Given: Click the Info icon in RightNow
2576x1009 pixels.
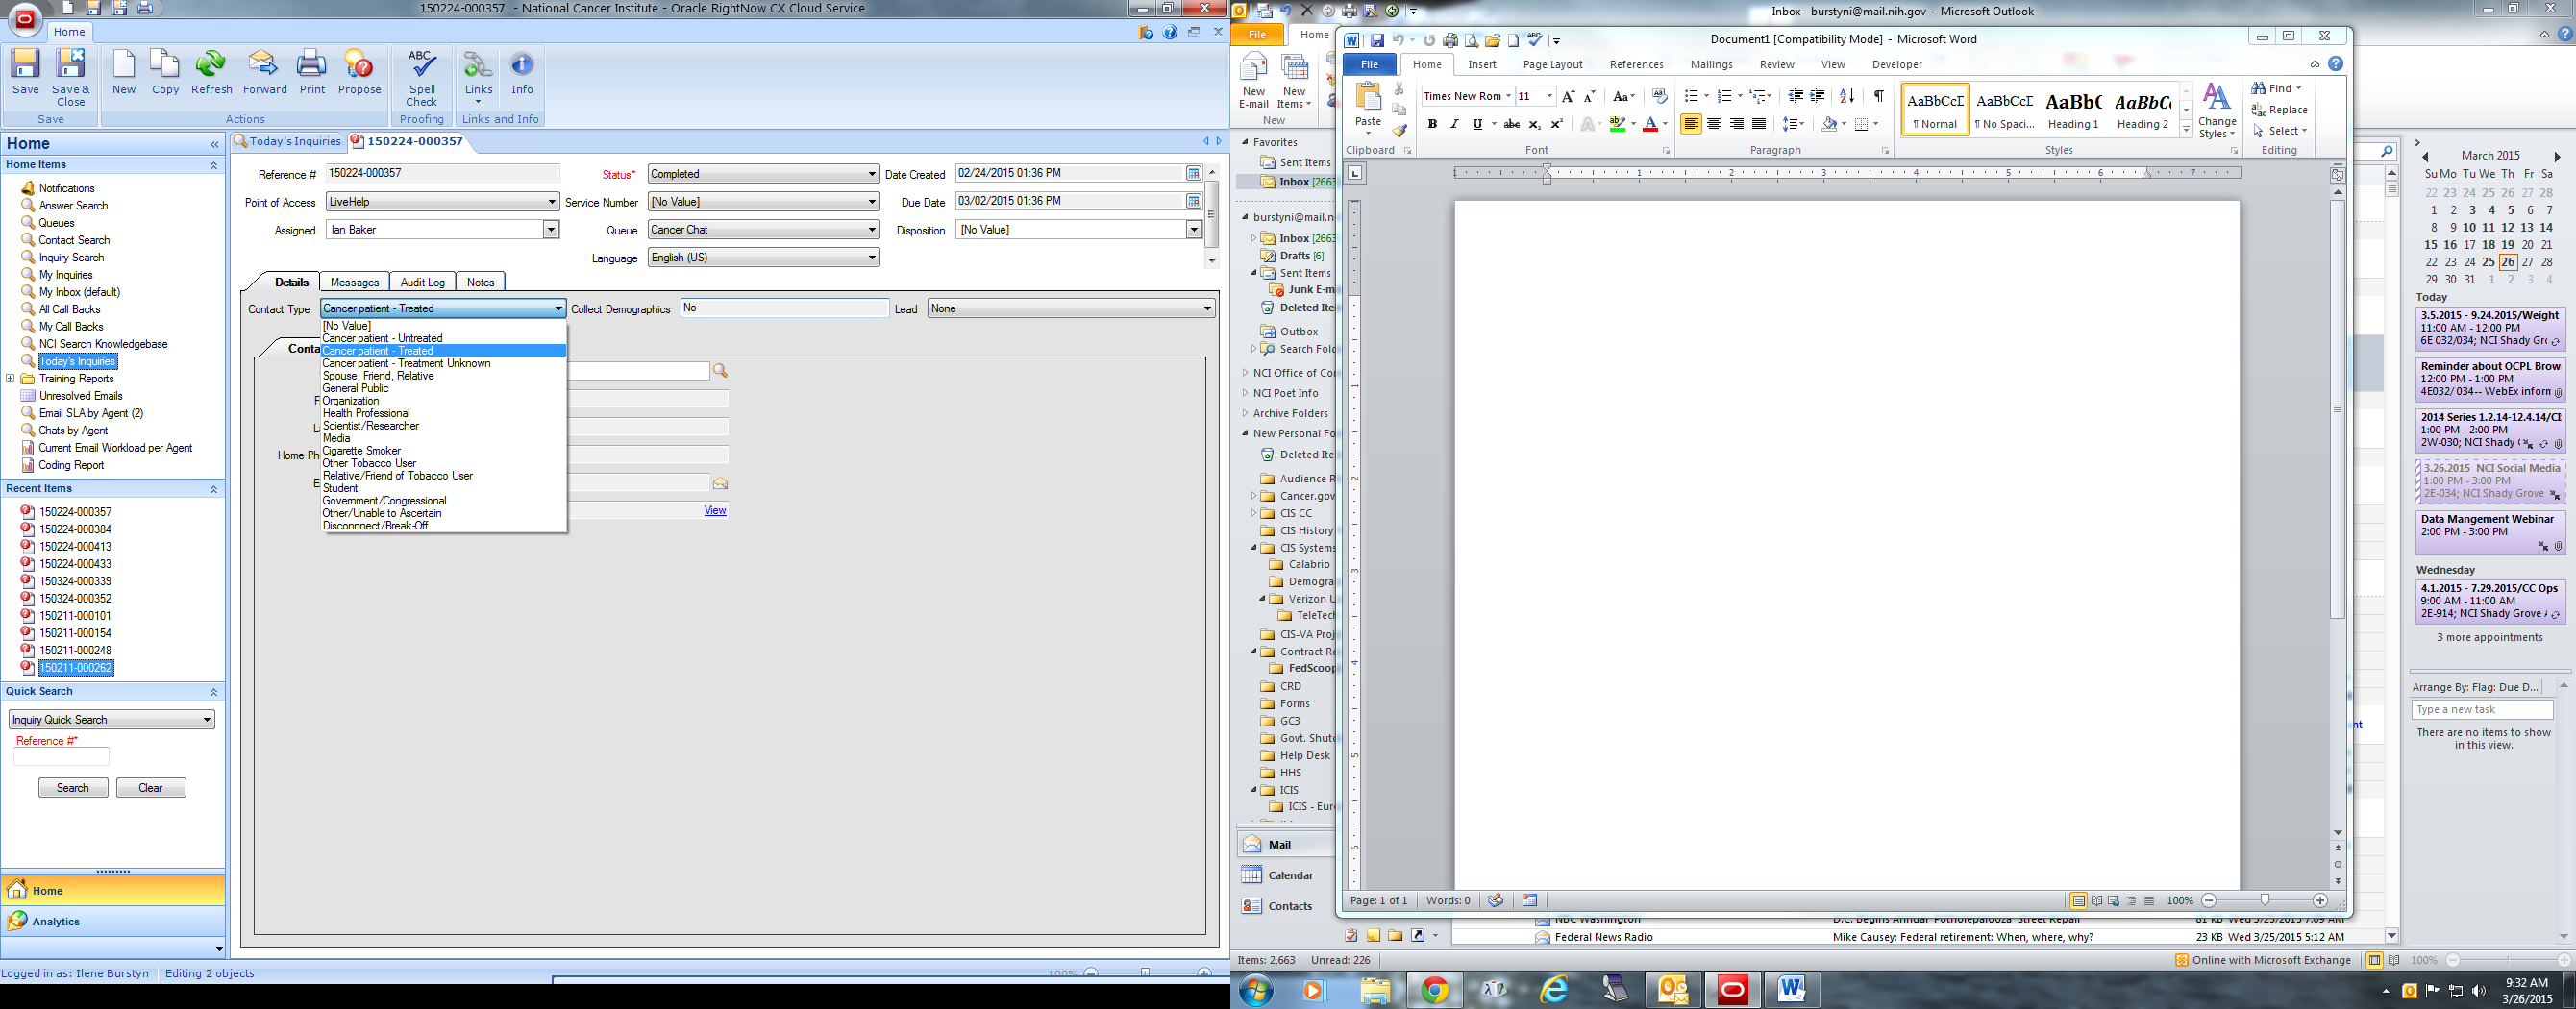Looking at the screenshot, I should [x=522, y=72].
